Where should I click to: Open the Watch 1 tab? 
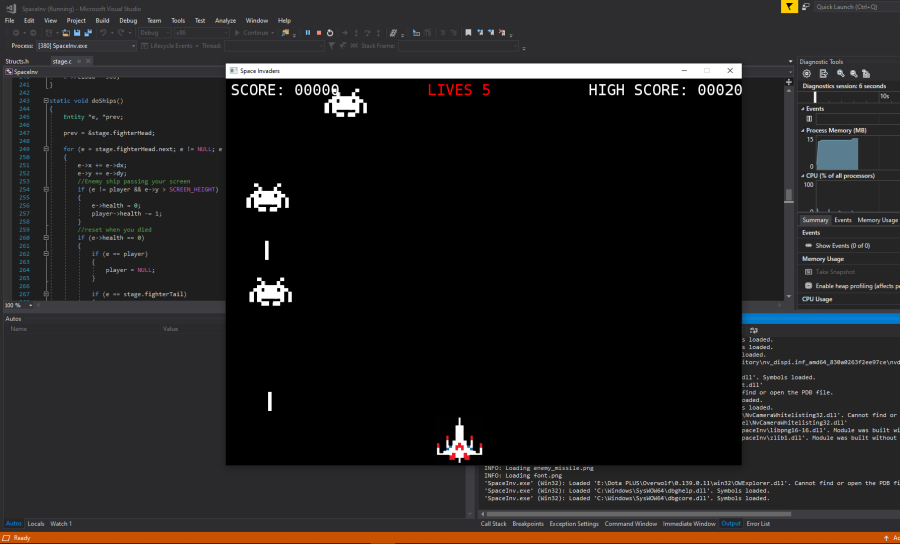point(61,523)
